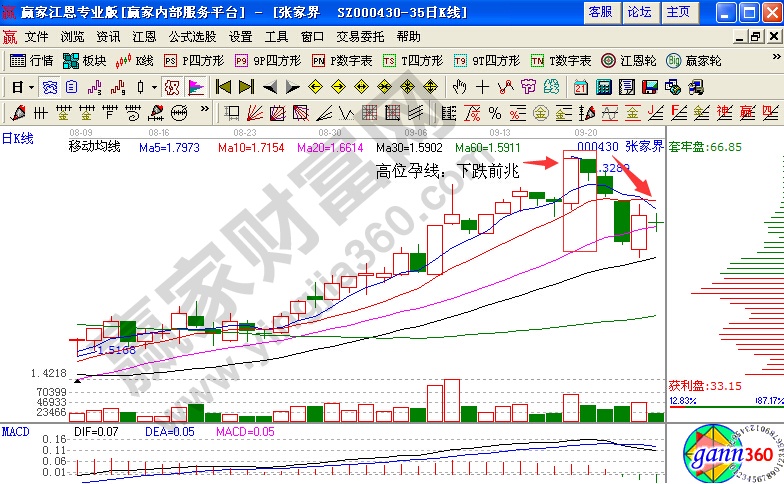
Task: Select the red pencil drawing tool
Action: point(18,113)
